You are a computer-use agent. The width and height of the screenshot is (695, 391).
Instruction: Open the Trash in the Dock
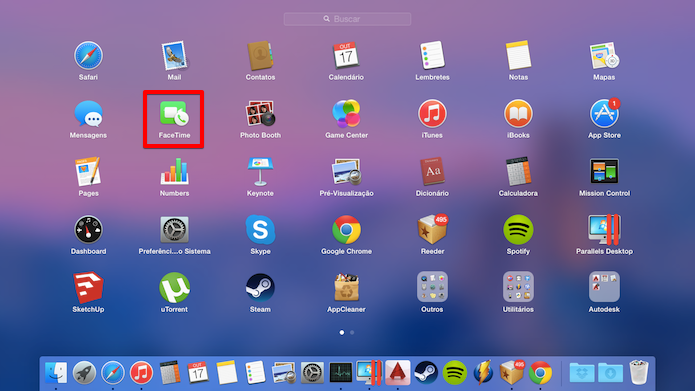click(639, 372)
